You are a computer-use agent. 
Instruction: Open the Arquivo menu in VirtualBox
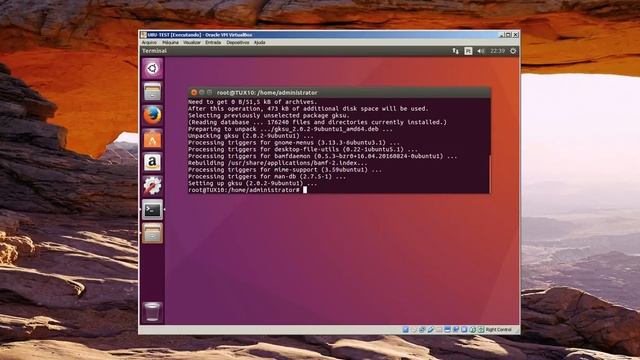click(149, 42)
